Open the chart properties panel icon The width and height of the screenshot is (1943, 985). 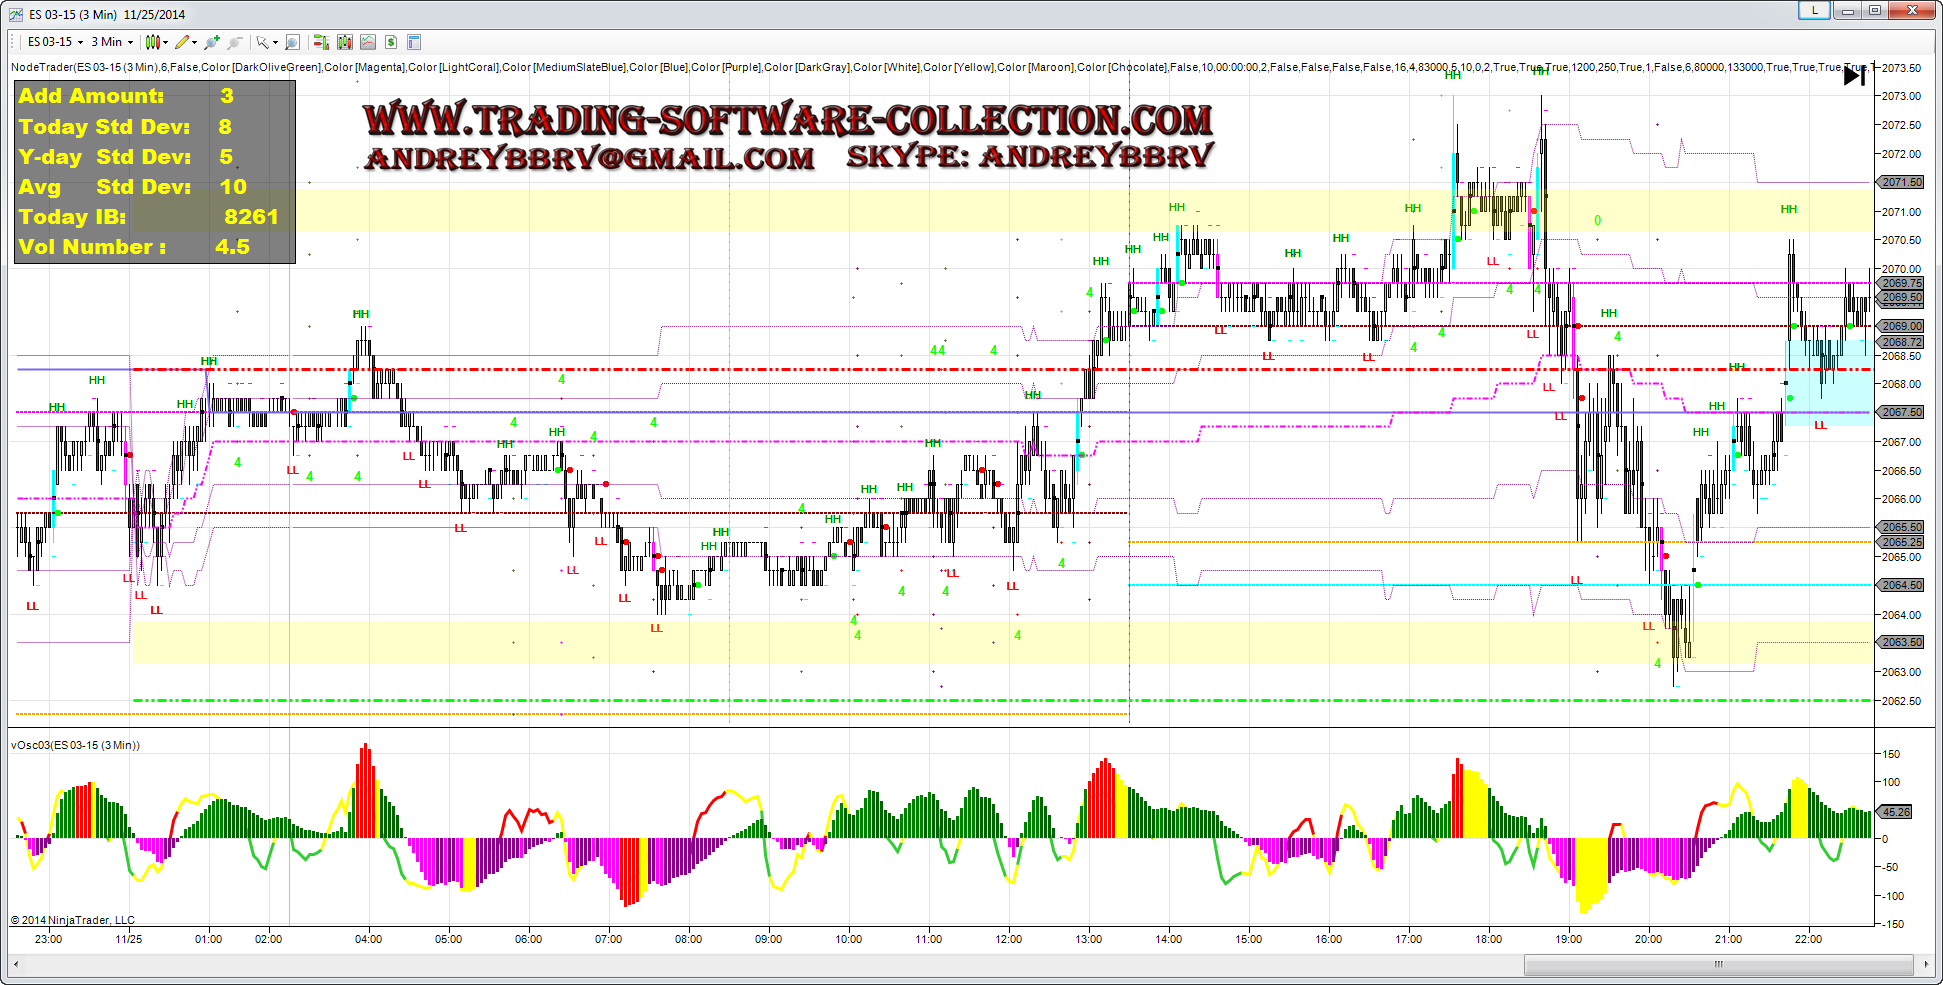tap(414, 42)
